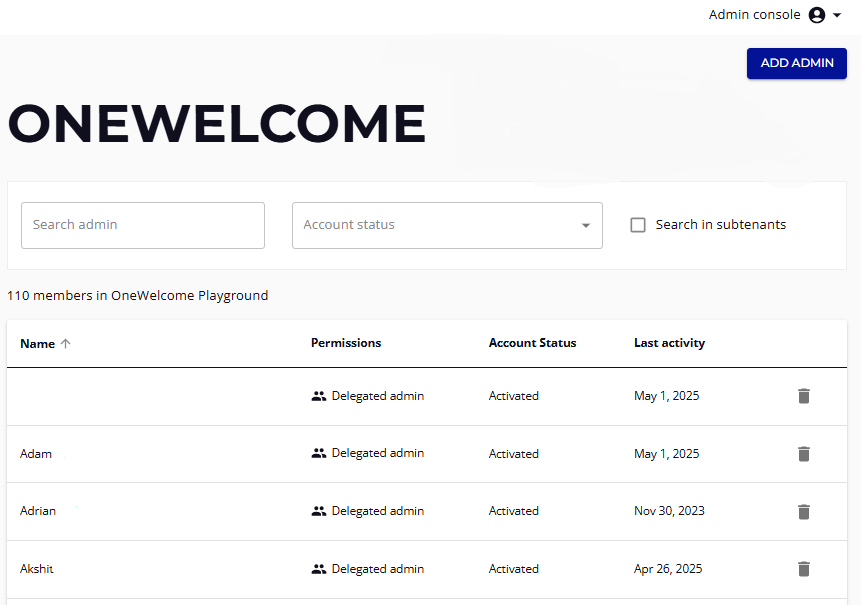Open the Adam admin entry
The height and width of the screenshot is (605, 861).
[x=36, y=454]
